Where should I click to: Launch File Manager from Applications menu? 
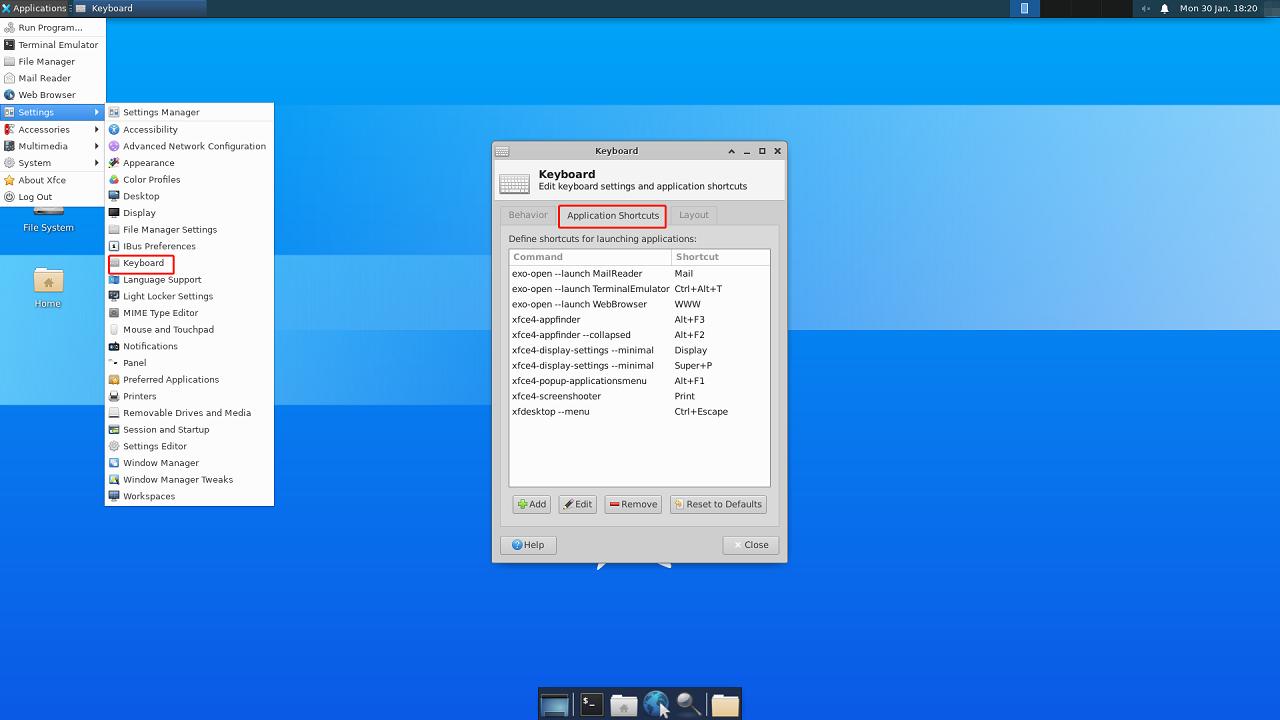tap(52, 61)
